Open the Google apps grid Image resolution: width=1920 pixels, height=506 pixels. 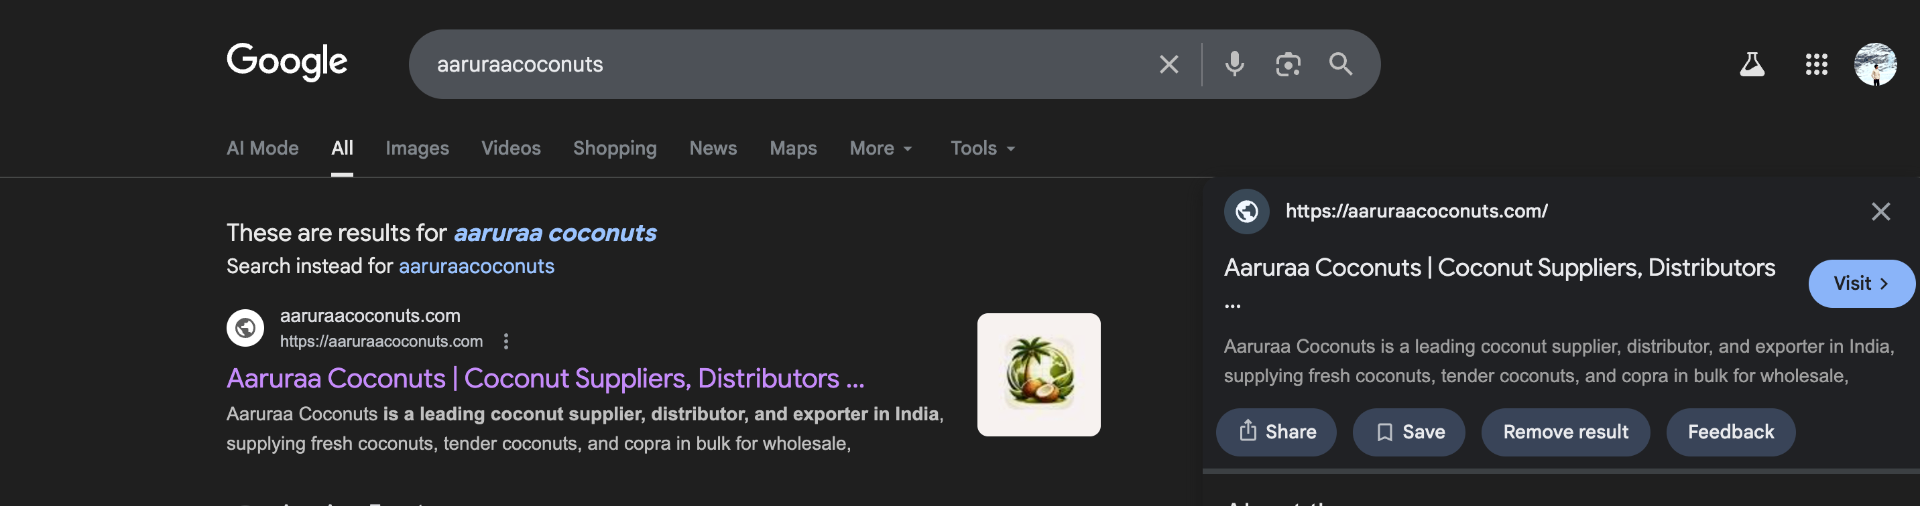pos(1816,65)
